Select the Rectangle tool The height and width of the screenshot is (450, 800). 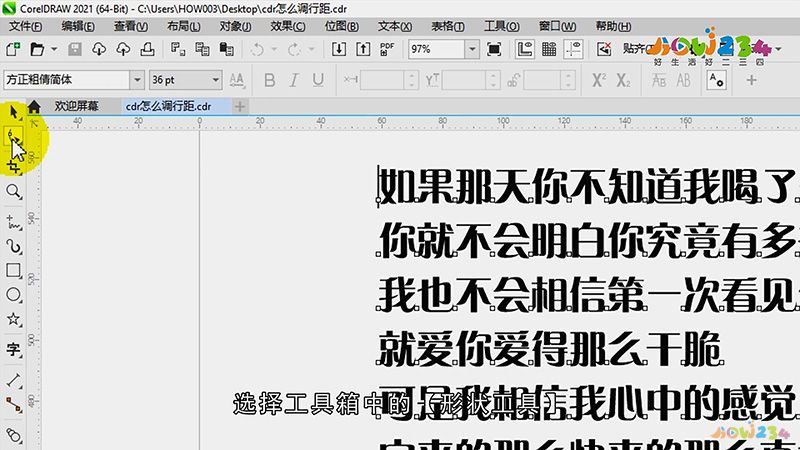(x=13, y=270)
